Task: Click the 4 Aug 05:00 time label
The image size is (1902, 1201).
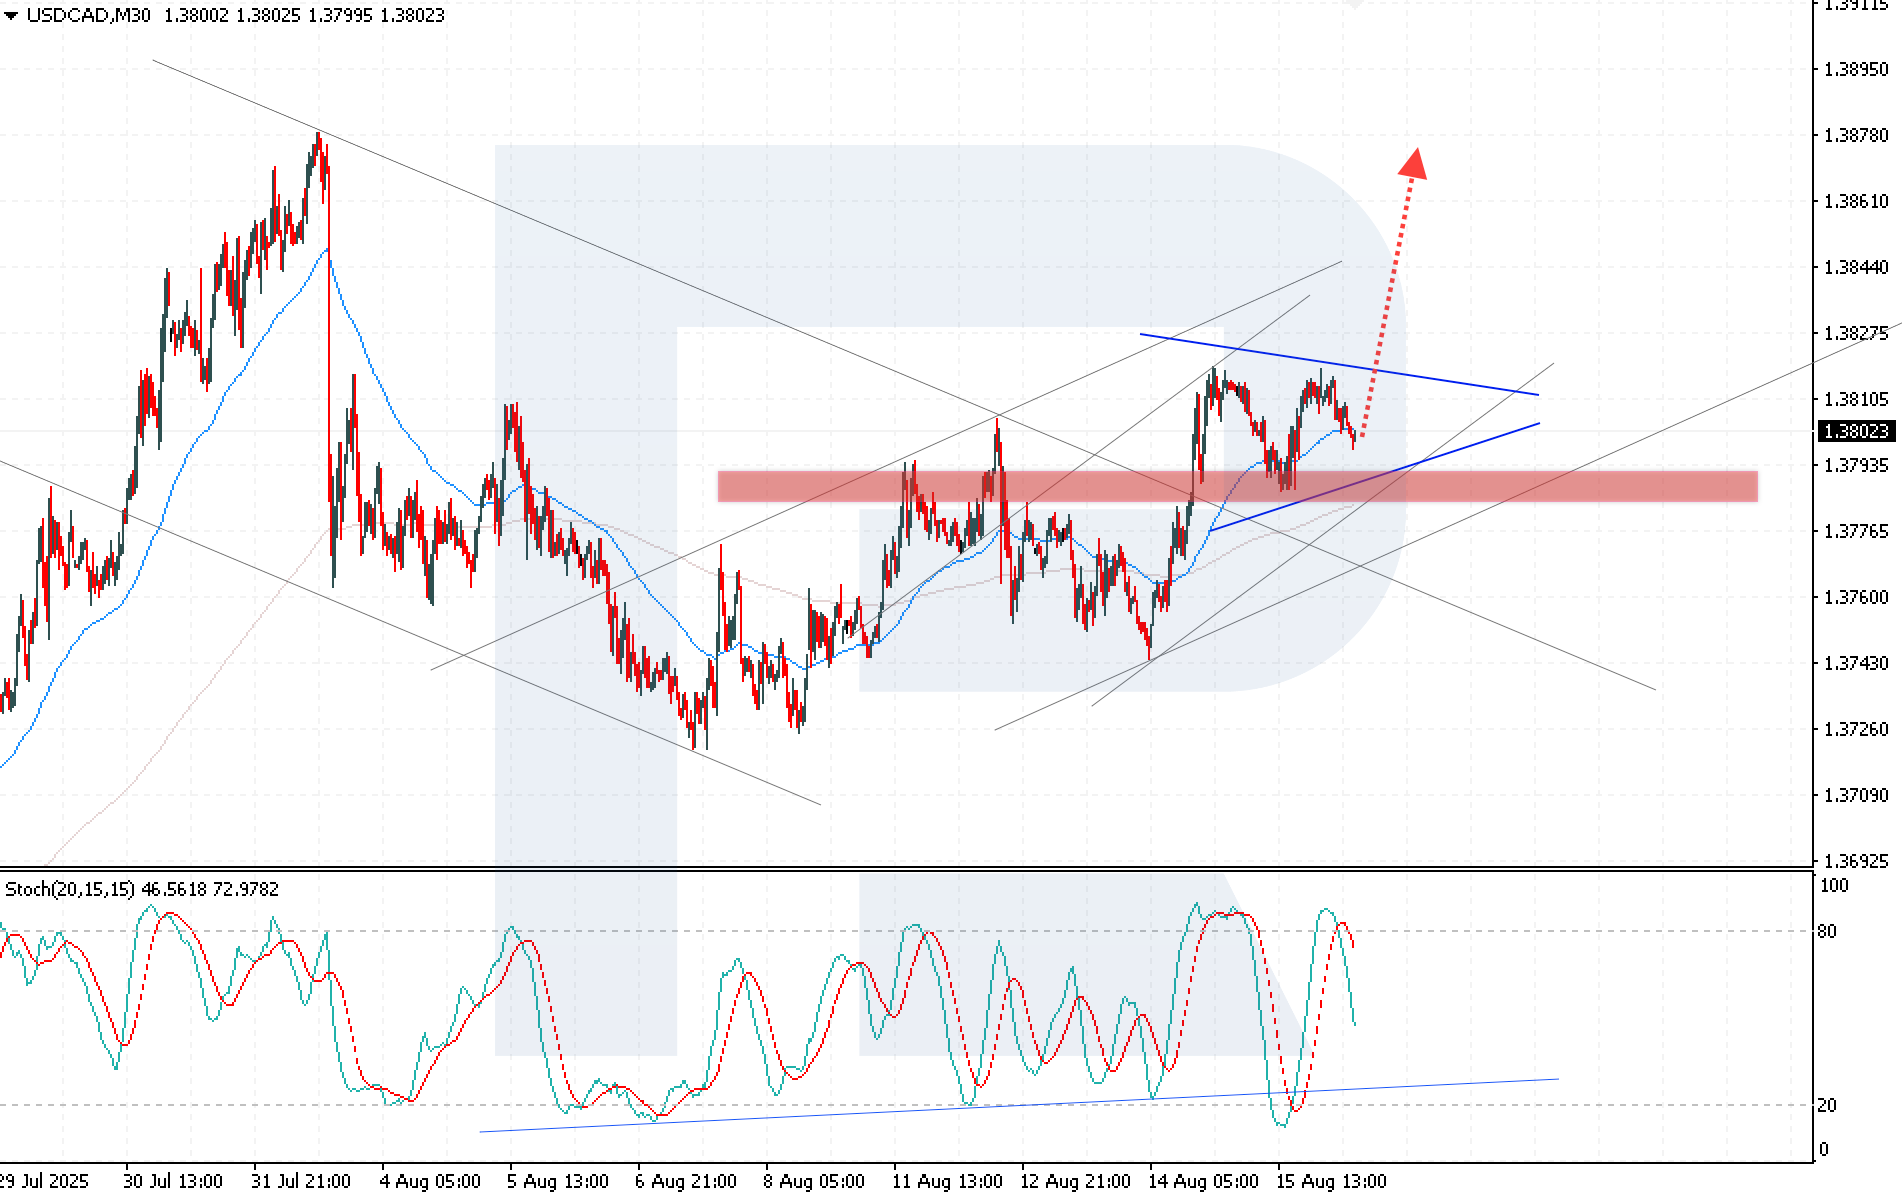Action: (430, 1181)
